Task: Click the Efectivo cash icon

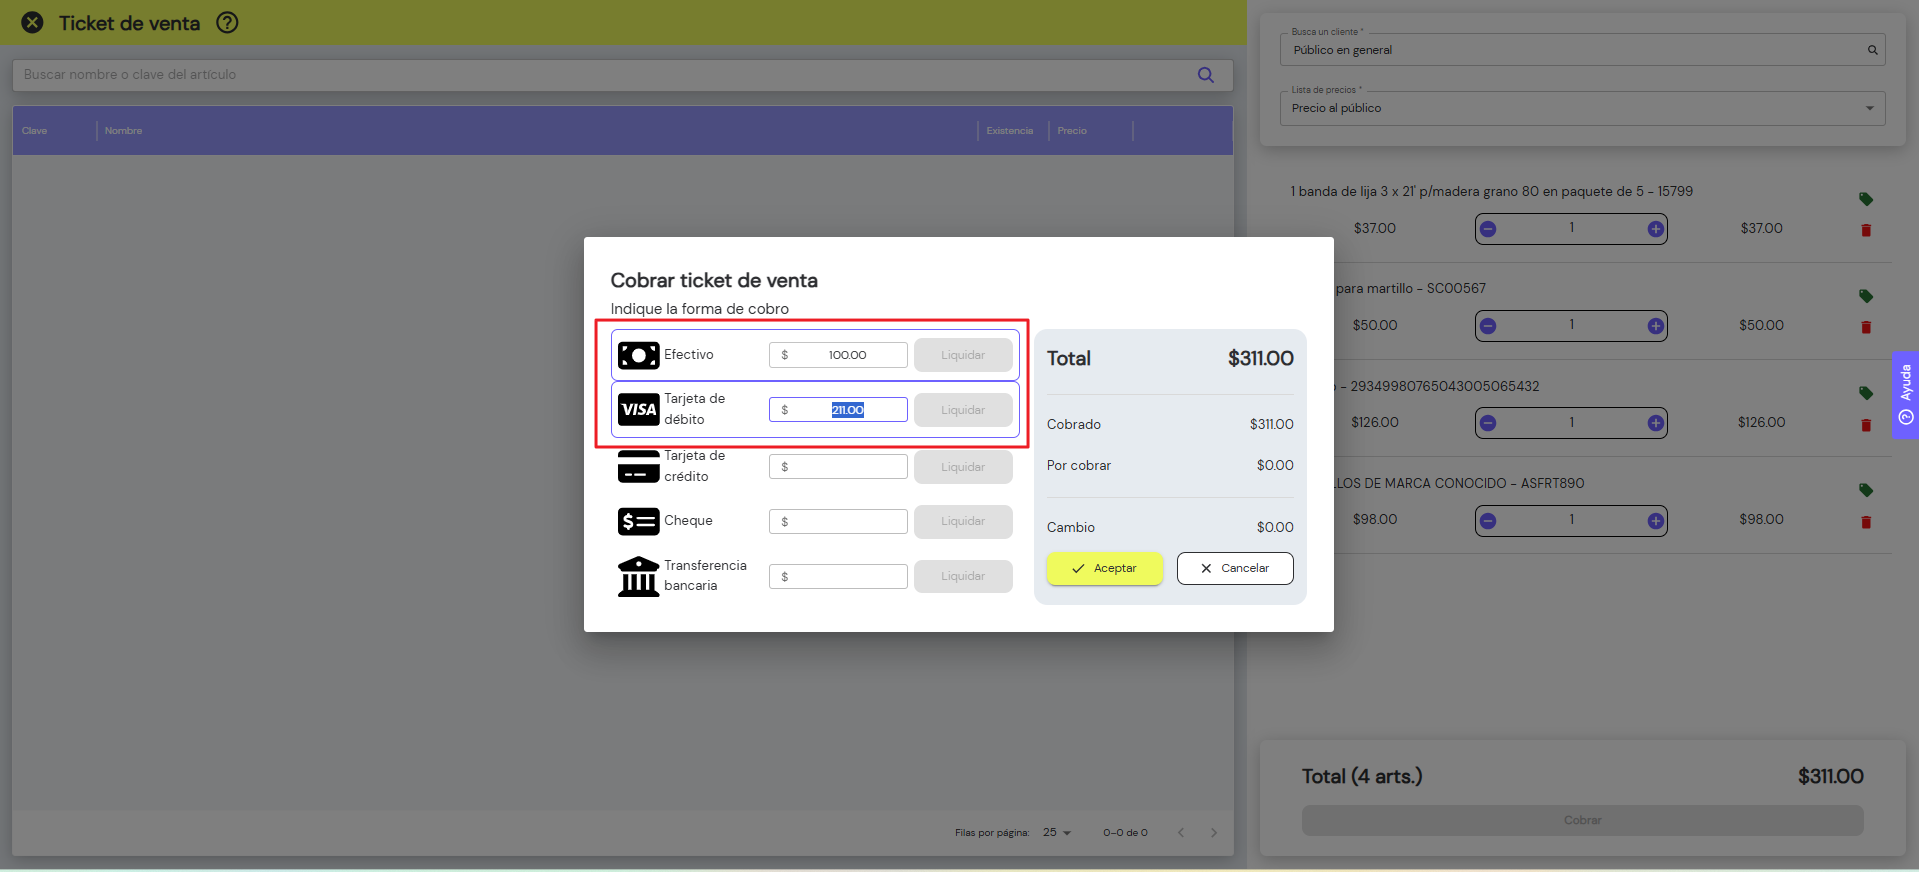Action: click(x=638, y=355)
